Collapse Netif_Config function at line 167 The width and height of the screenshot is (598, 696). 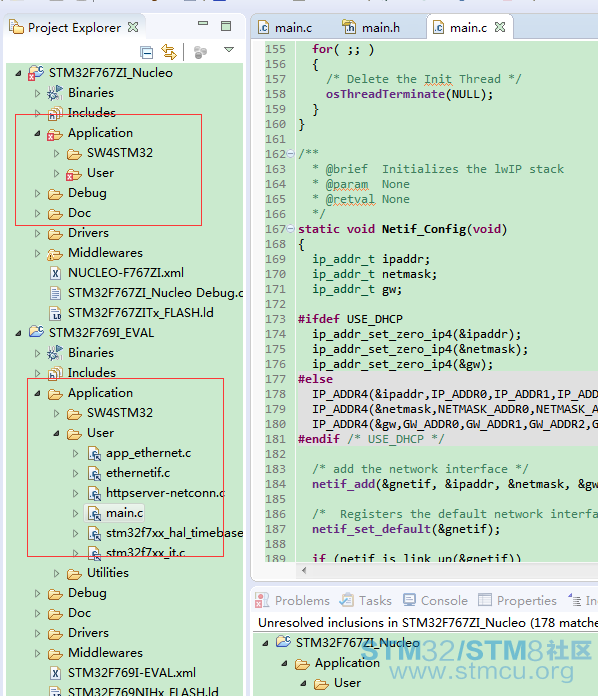pyautogui.click(x=290, y=229)
